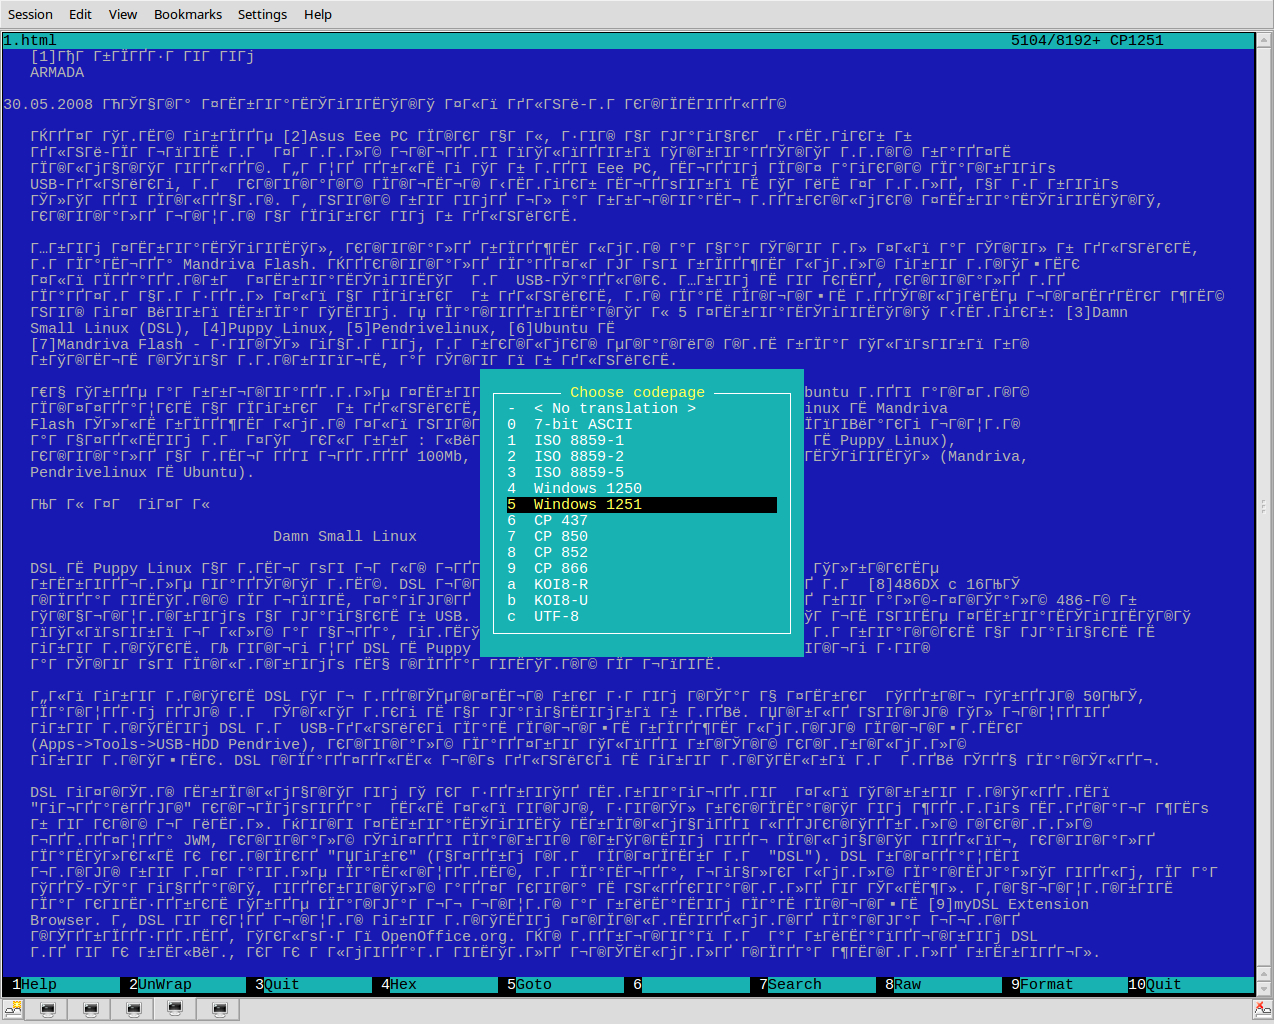Select '< No translation >' codepage entry
The height and width of the screenshot is (1024, 1274).
click(641, 408)
